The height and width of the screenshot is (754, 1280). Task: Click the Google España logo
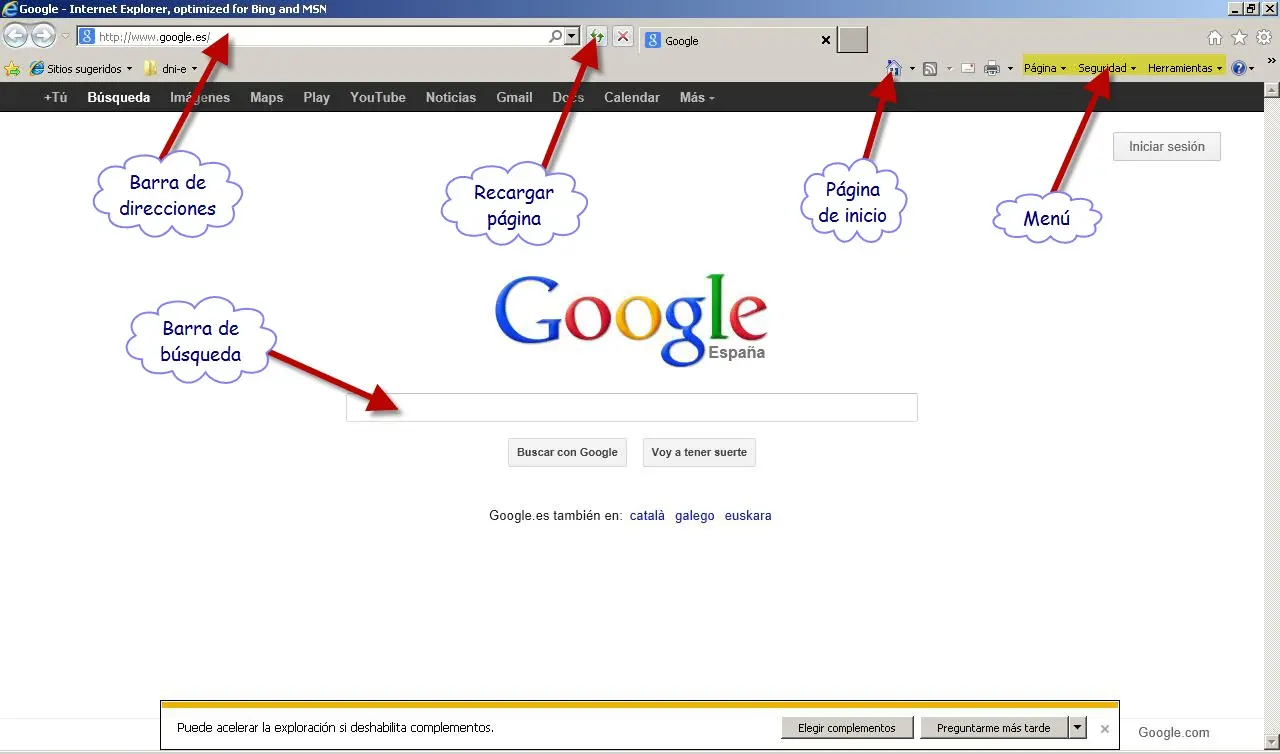(631, 320)
